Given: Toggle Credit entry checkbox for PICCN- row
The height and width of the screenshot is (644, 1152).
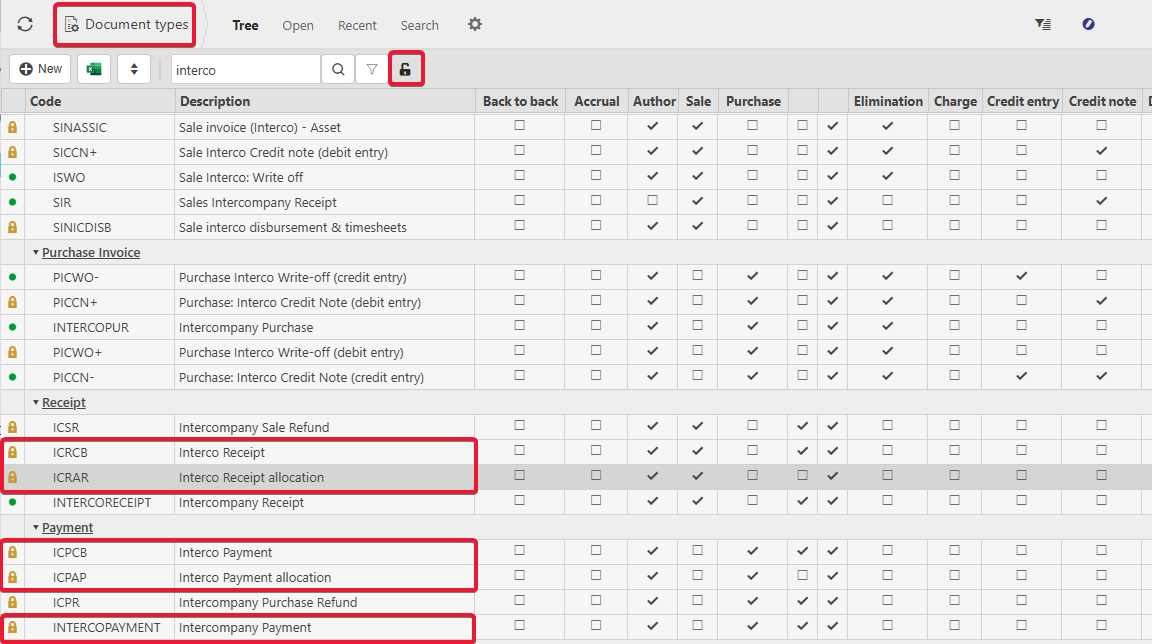Looking at the screenshot, I should 1021,376.
